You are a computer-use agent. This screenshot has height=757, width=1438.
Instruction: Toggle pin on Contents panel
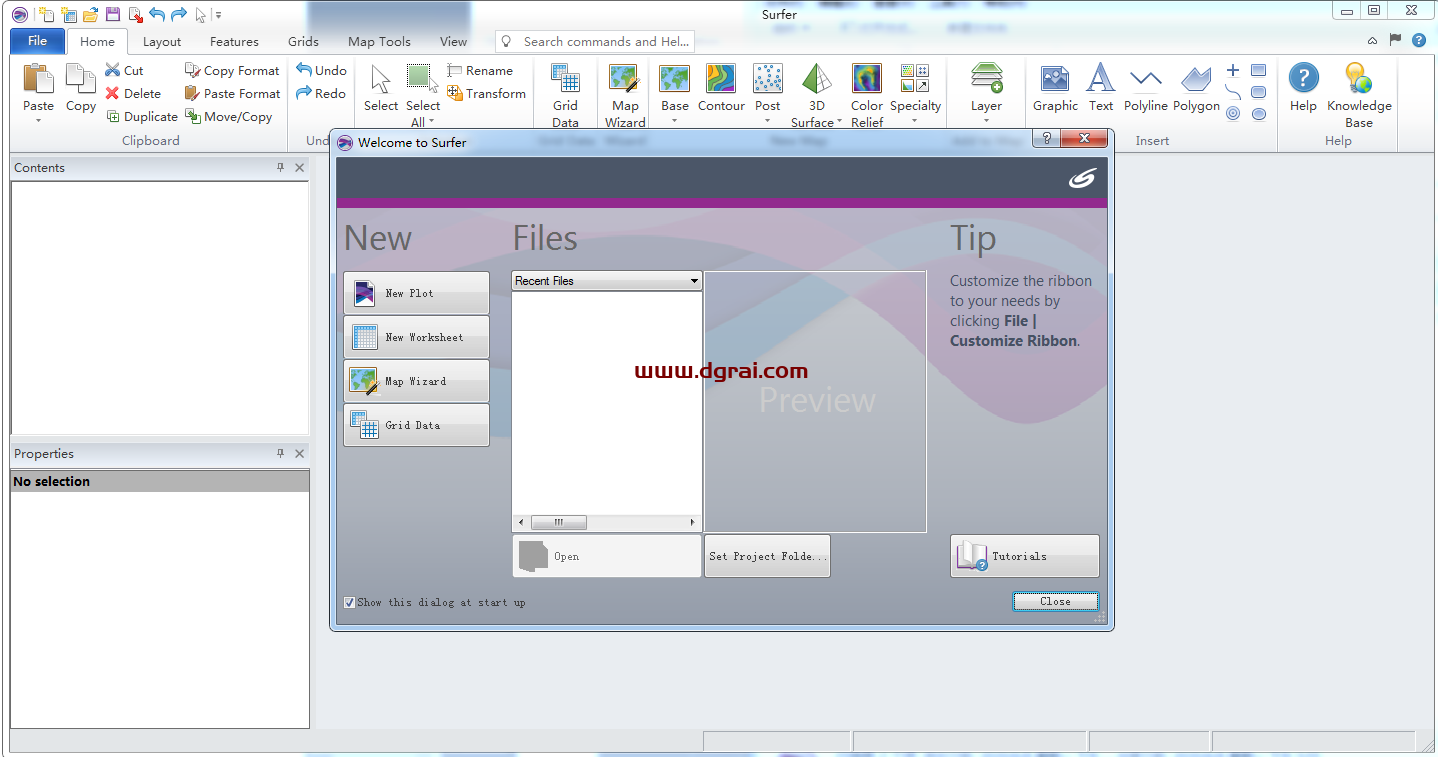click(x=281, y=168)
